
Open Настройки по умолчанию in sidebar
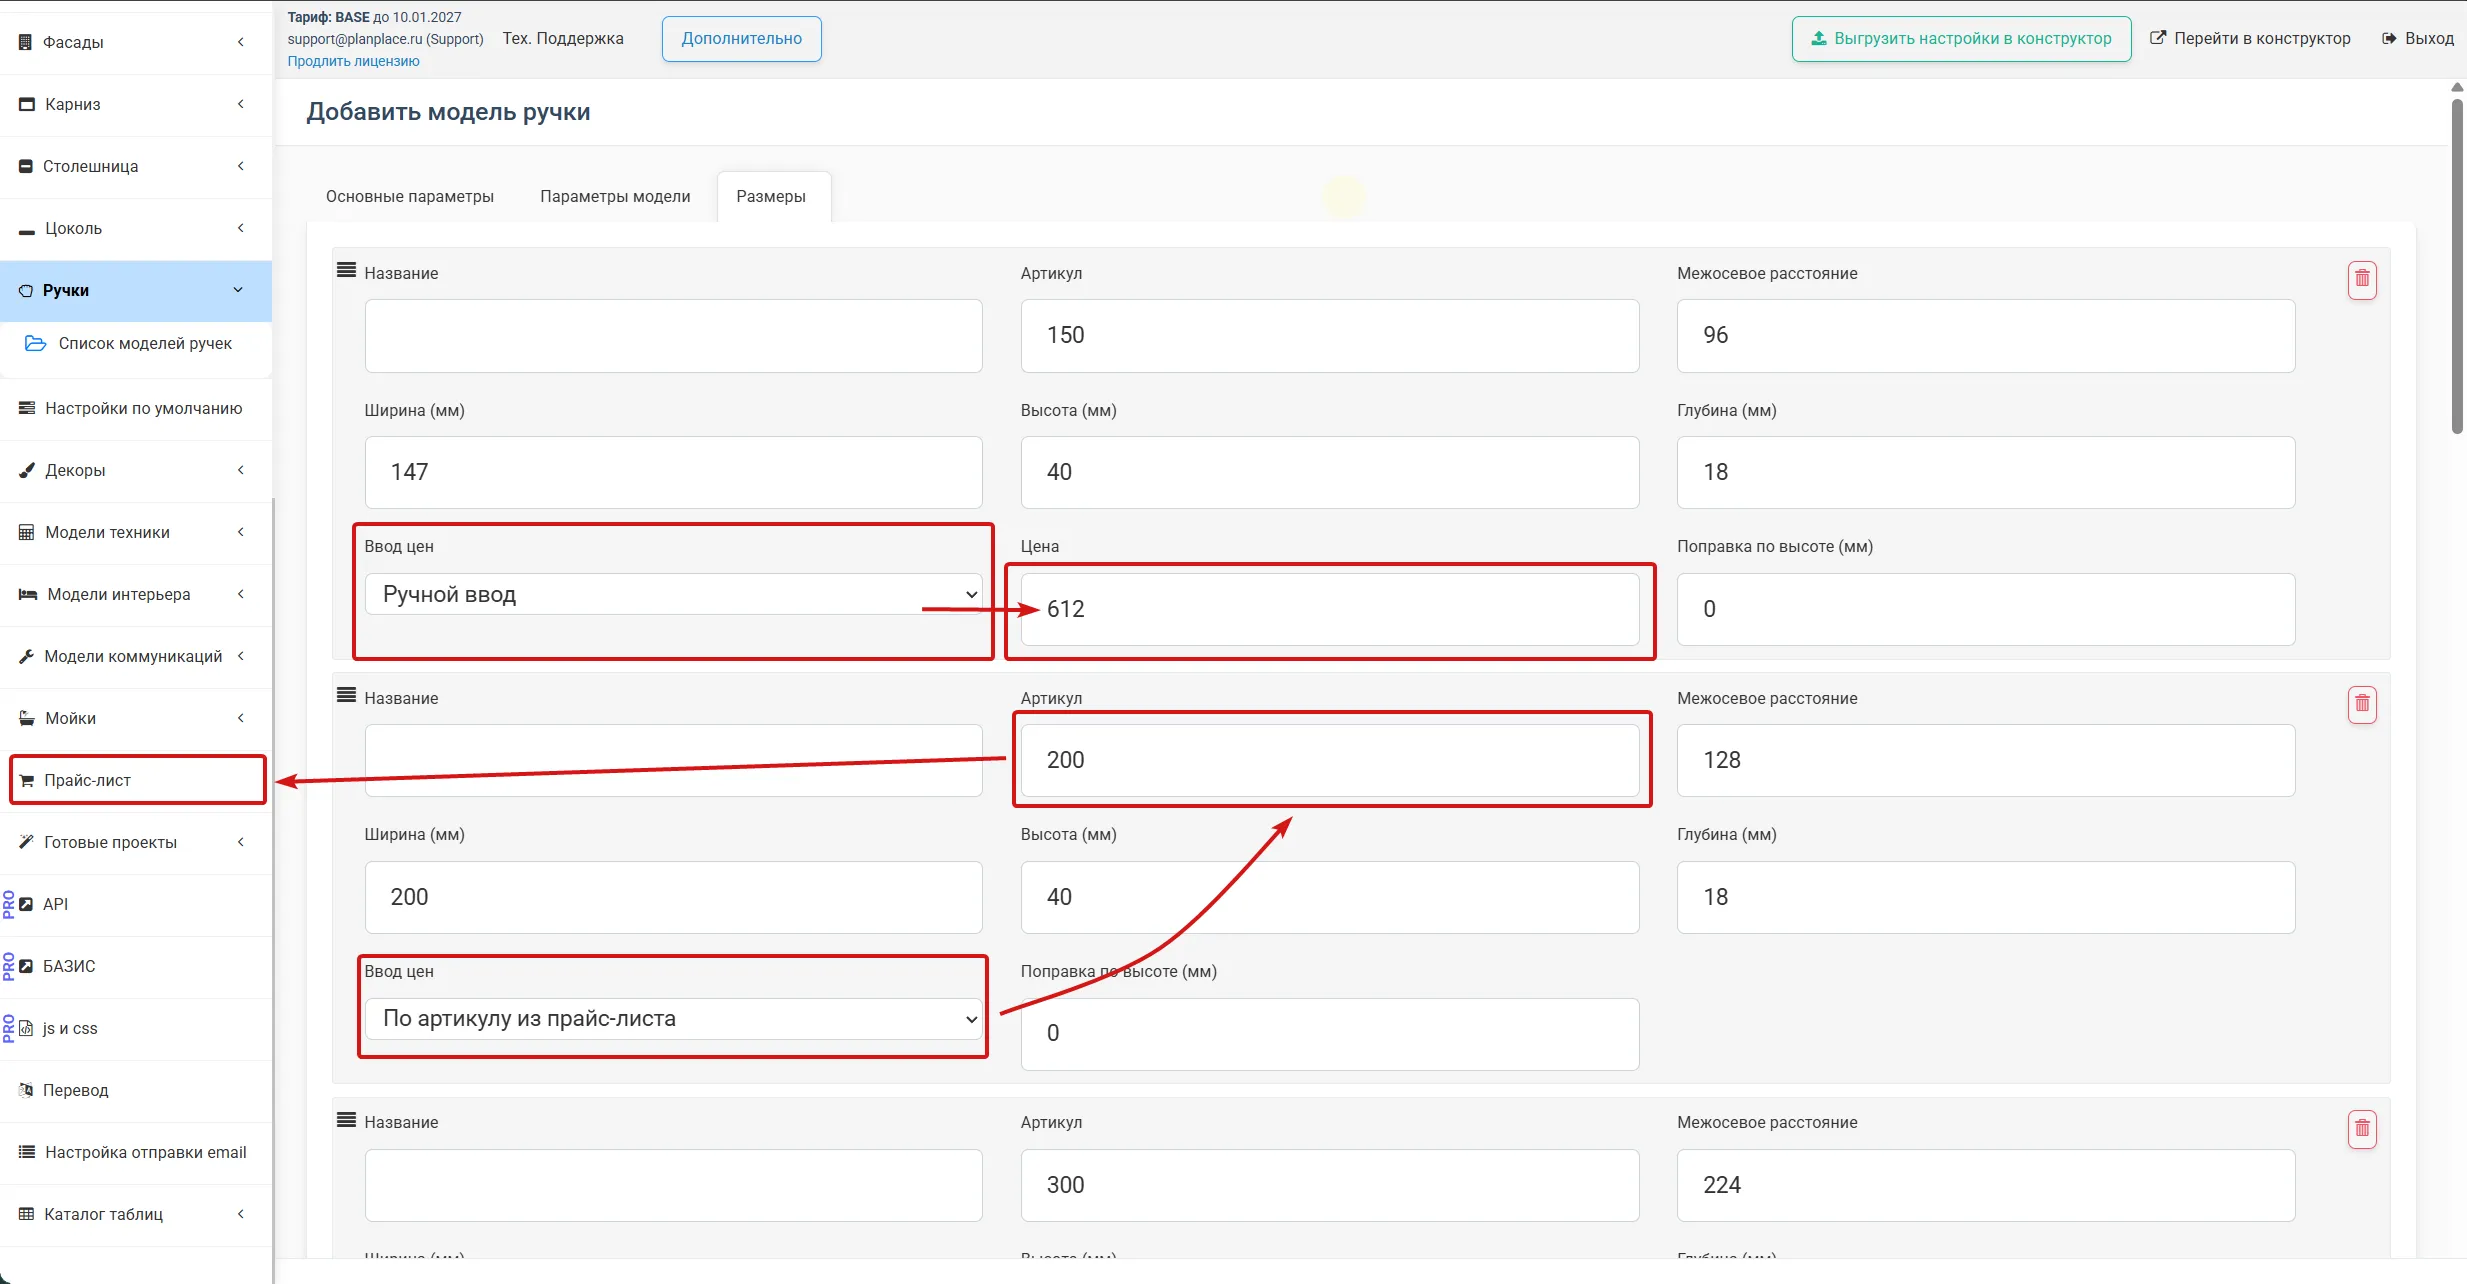click(137, 408)
